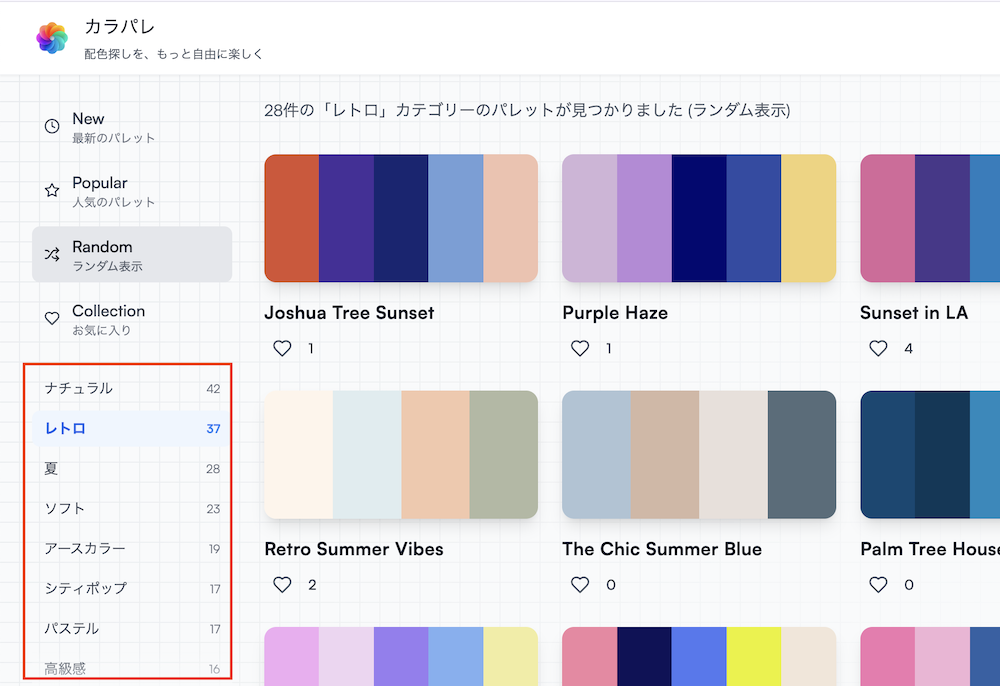The image size is (1000, 686).
Task: Pick the orange-red swatch in Joshua Tree Sunset
Action: (x=292, y=218)
